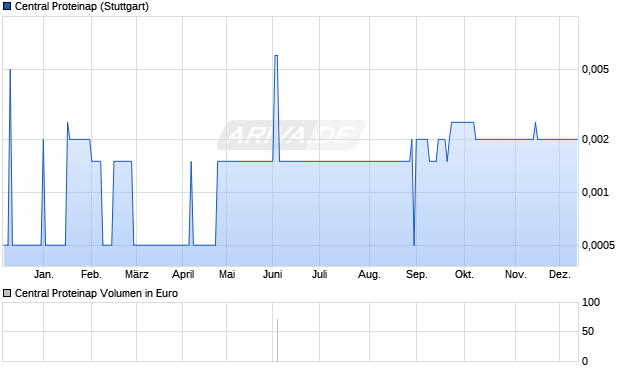Click the 'Juni' month axis label
The image size is (620, 371).
(x=272, y=274)
